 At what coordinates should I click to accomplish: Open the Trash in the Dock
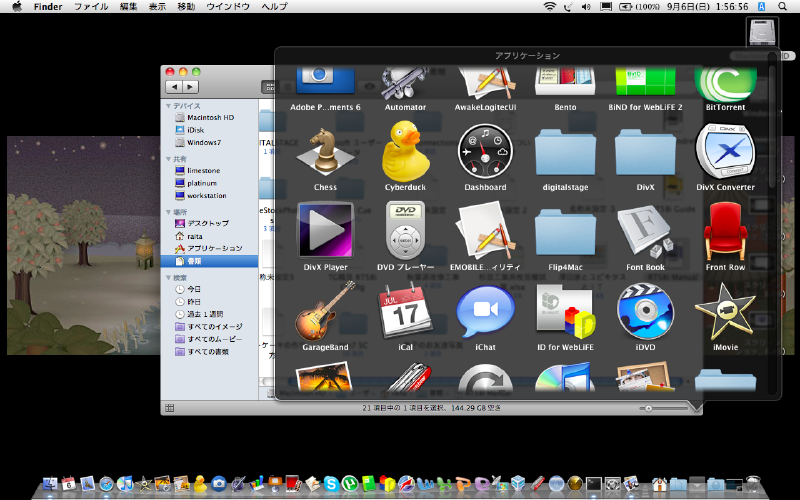pyautogui.click(x=753, y=483)
